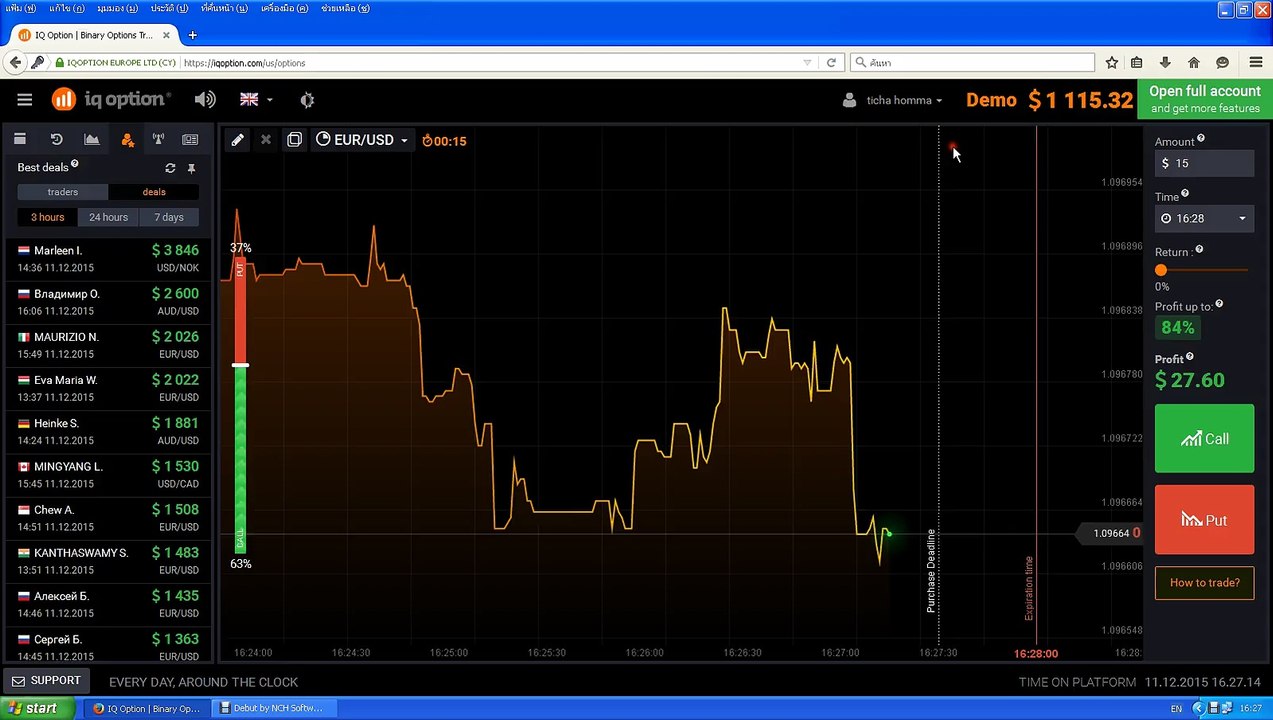Open the browser downloads arrow icon
1273x720 pixels.
click(1165, 62)
